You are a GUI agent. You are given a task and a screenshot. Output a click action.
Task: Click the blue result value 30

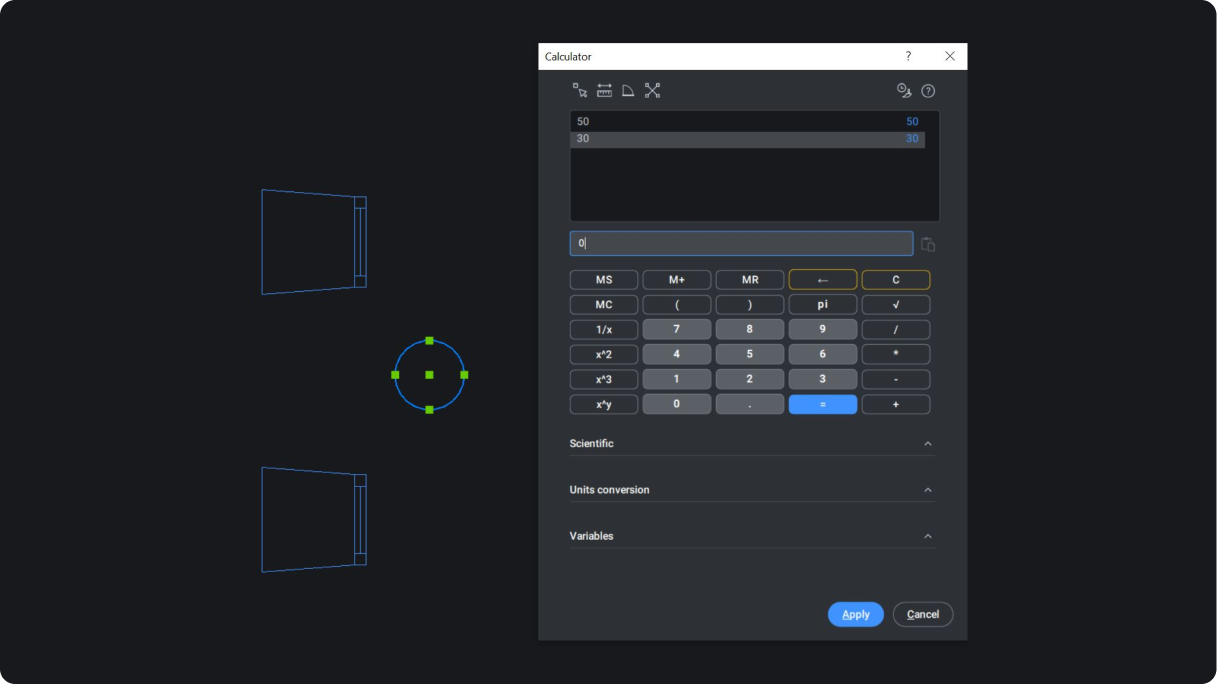click(912, 139)
